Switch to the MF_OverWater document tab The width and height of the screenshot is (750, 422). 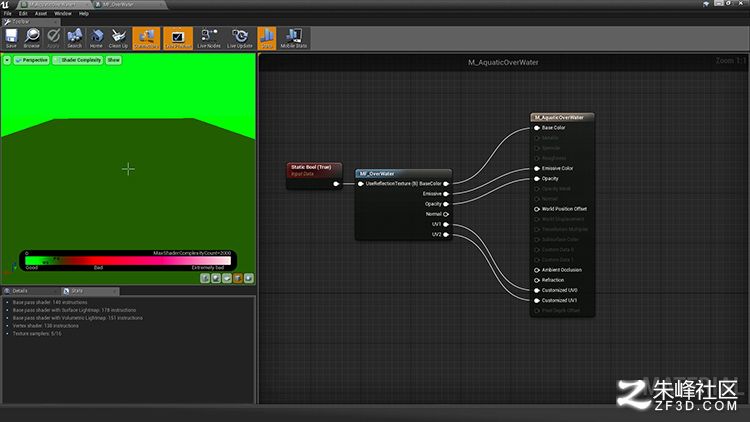point(127,4)
